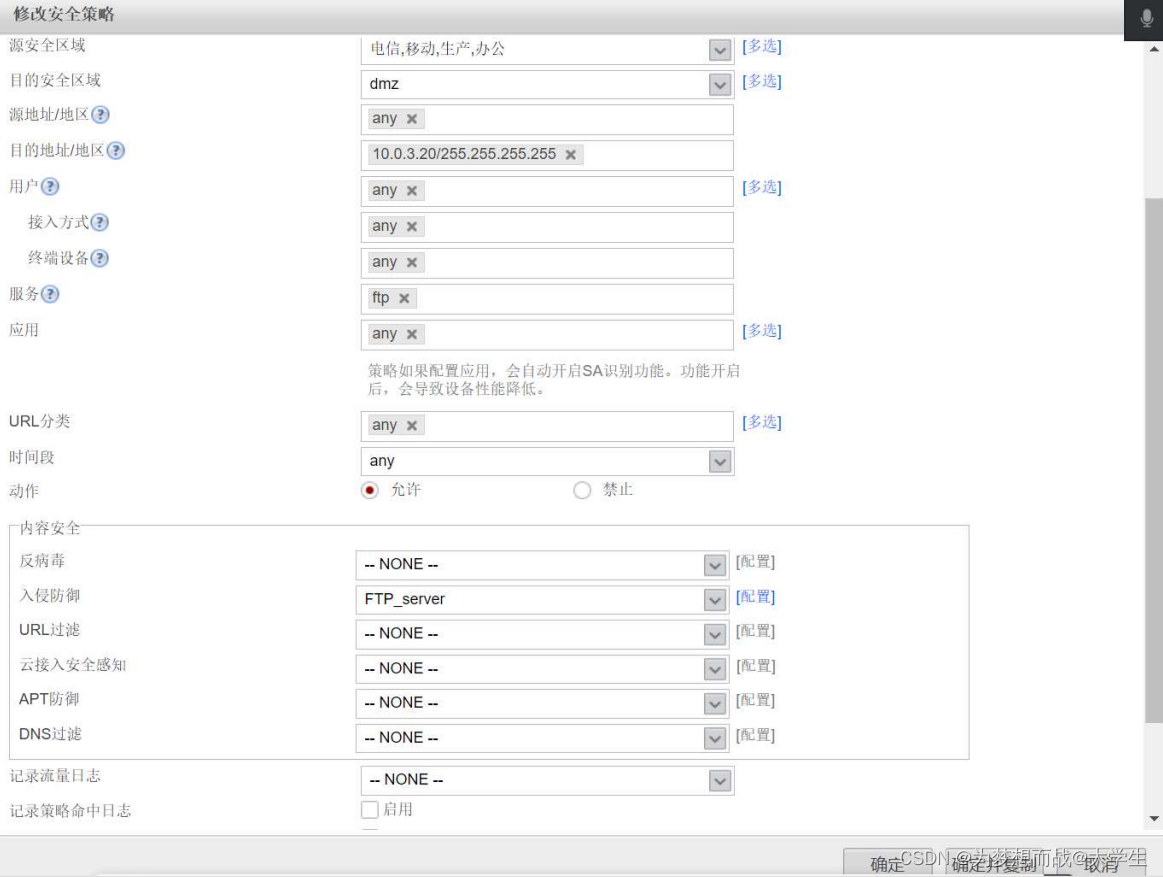Viewport: 1163px width, 877px height.
Task: Open the 时间段 dropdown
Action: (718, 461)
